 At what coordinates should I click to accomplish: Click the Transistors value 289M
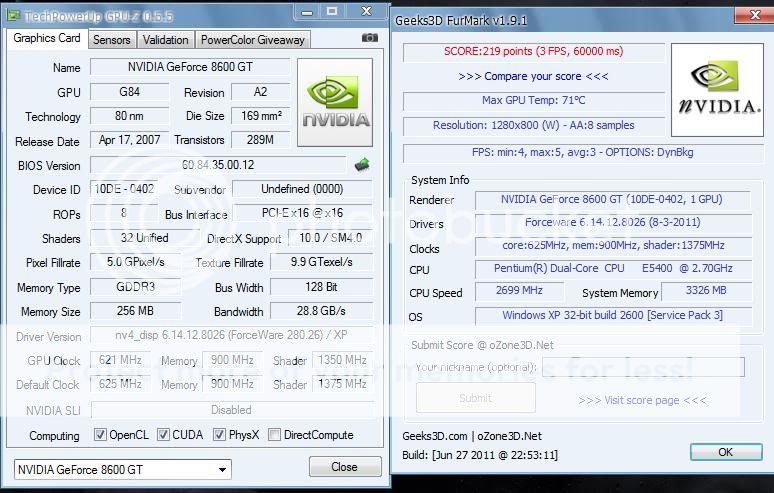[260, 140]
